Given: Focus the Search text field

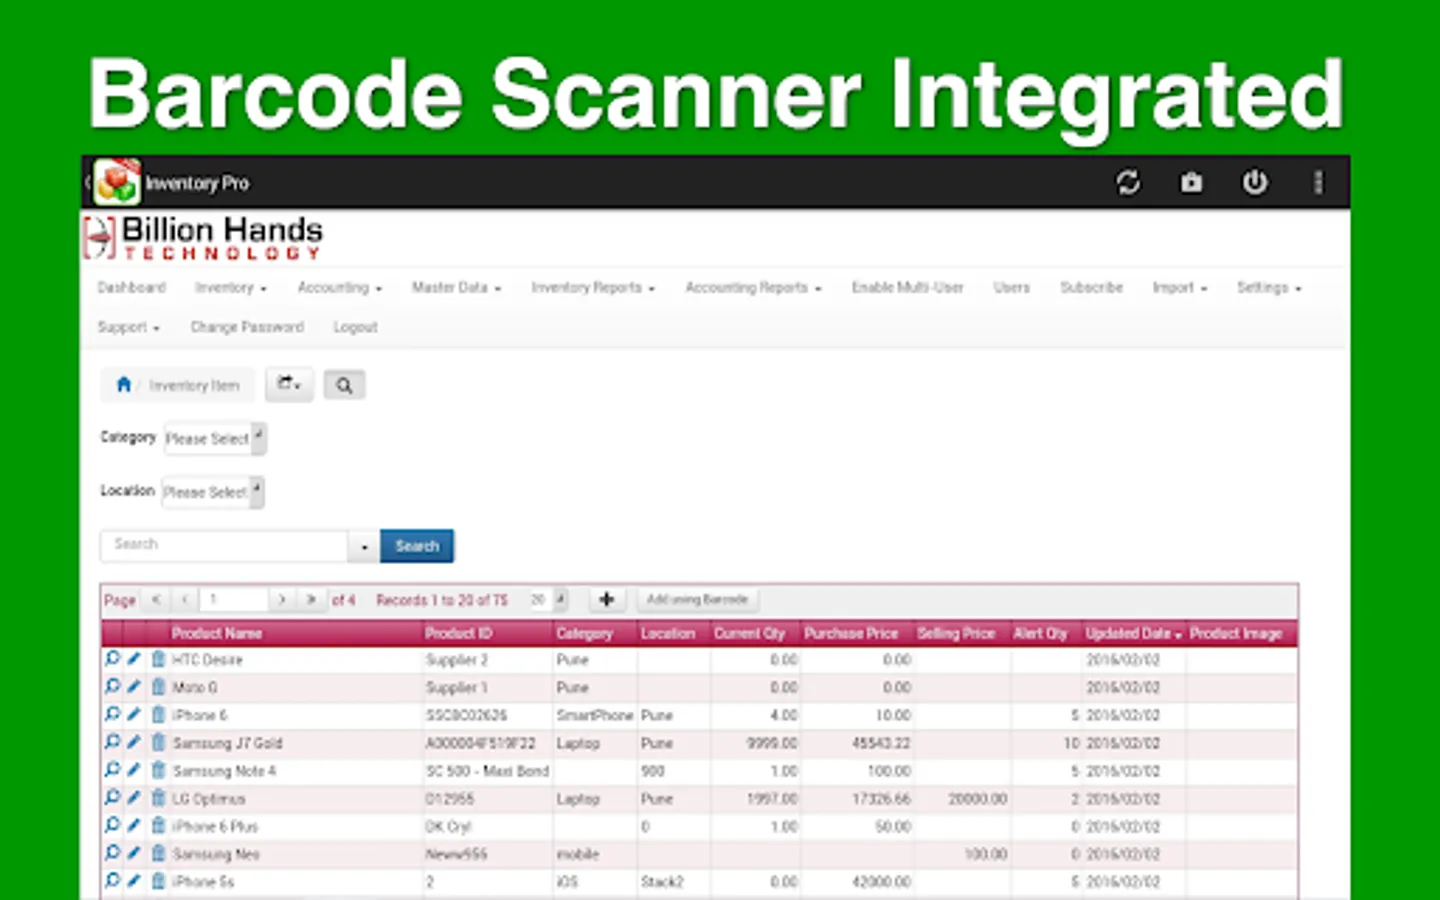Looking at the screenshot, I should (225, 546).
